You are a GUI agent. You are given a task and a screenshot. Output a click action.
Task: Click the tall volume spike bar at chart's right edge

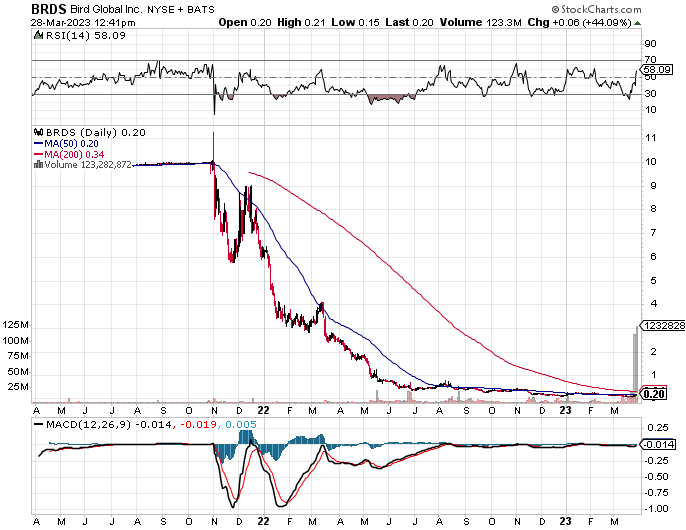click(x=635, y=364)
